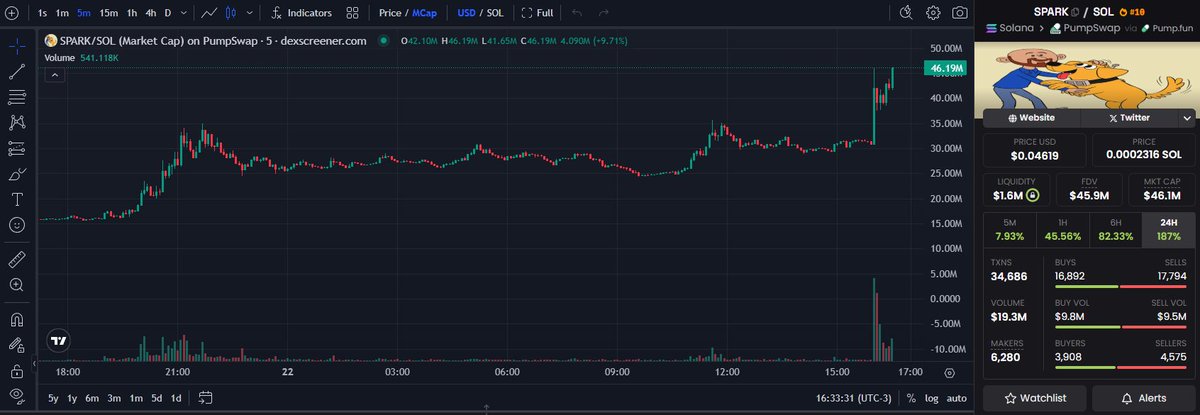
Task: Set chart range to 1y
Action: [x=72, y=398]
